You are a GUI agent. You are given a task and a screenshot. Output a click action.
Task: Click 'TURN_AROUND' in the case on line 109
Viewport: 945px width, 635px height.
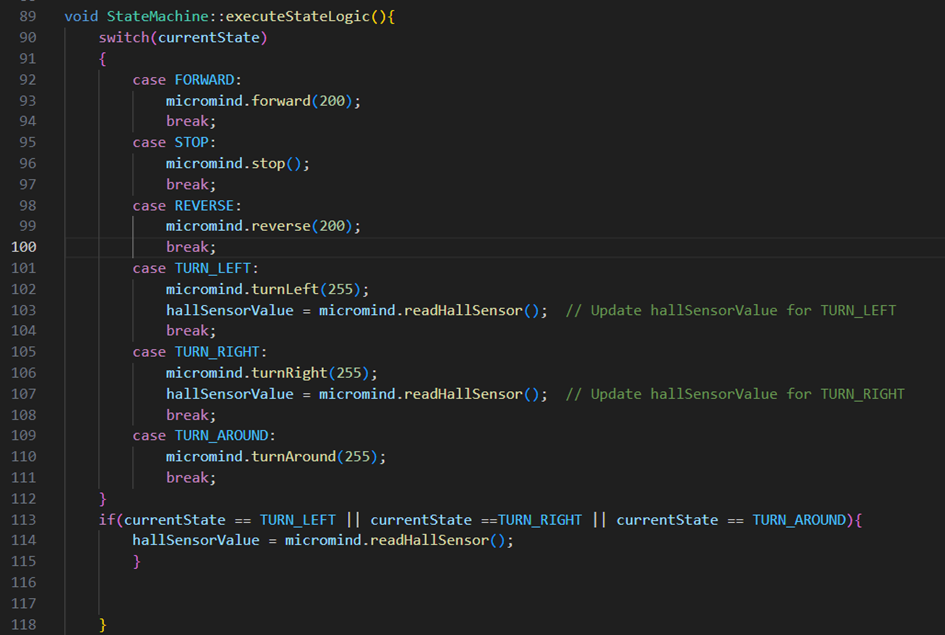coord(221,436)
